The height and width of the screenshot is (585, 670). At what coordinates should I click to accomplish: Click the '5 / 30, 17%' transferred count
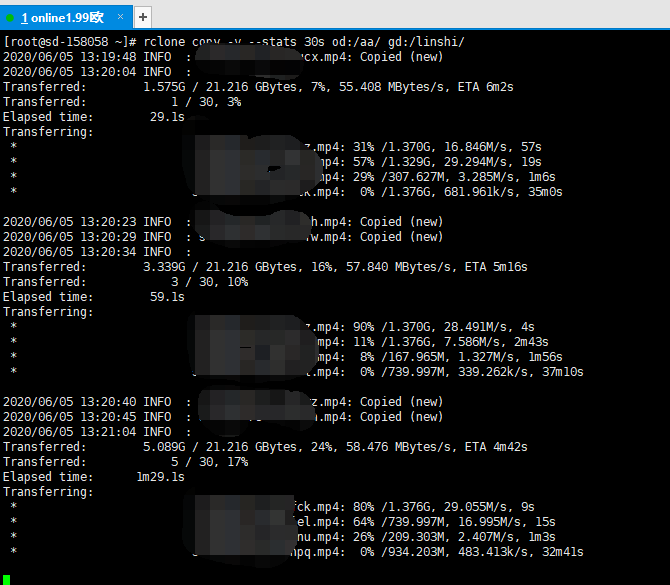[x=209, y=462]
